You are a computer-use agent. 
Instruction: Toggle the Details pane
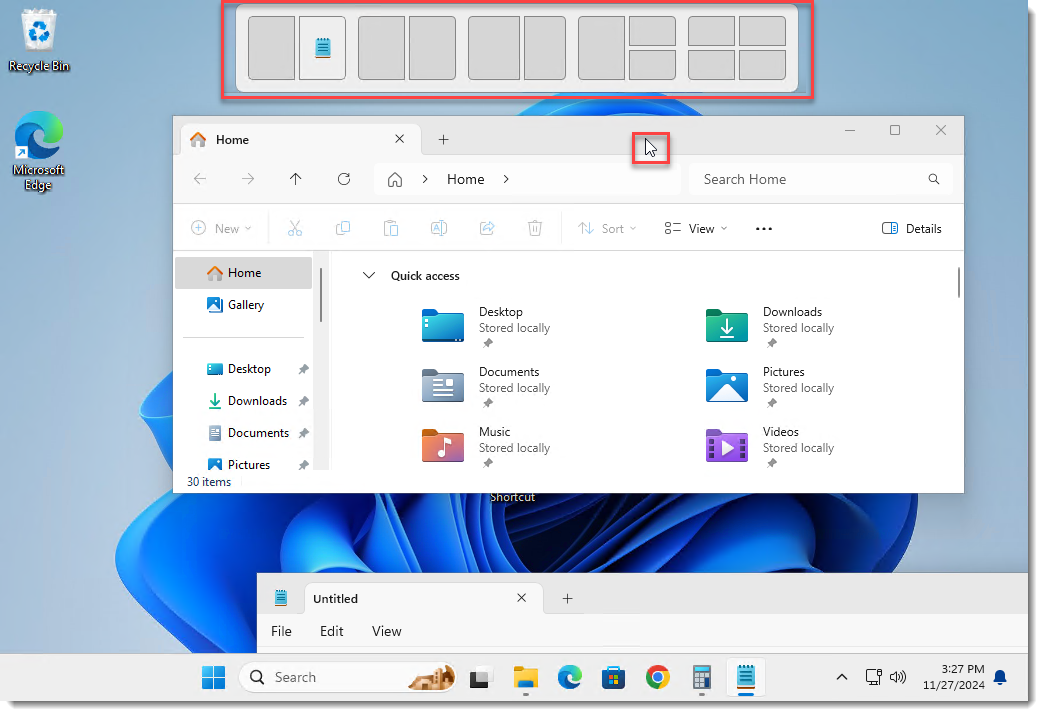pyautogui.click(x=911, y=228)
